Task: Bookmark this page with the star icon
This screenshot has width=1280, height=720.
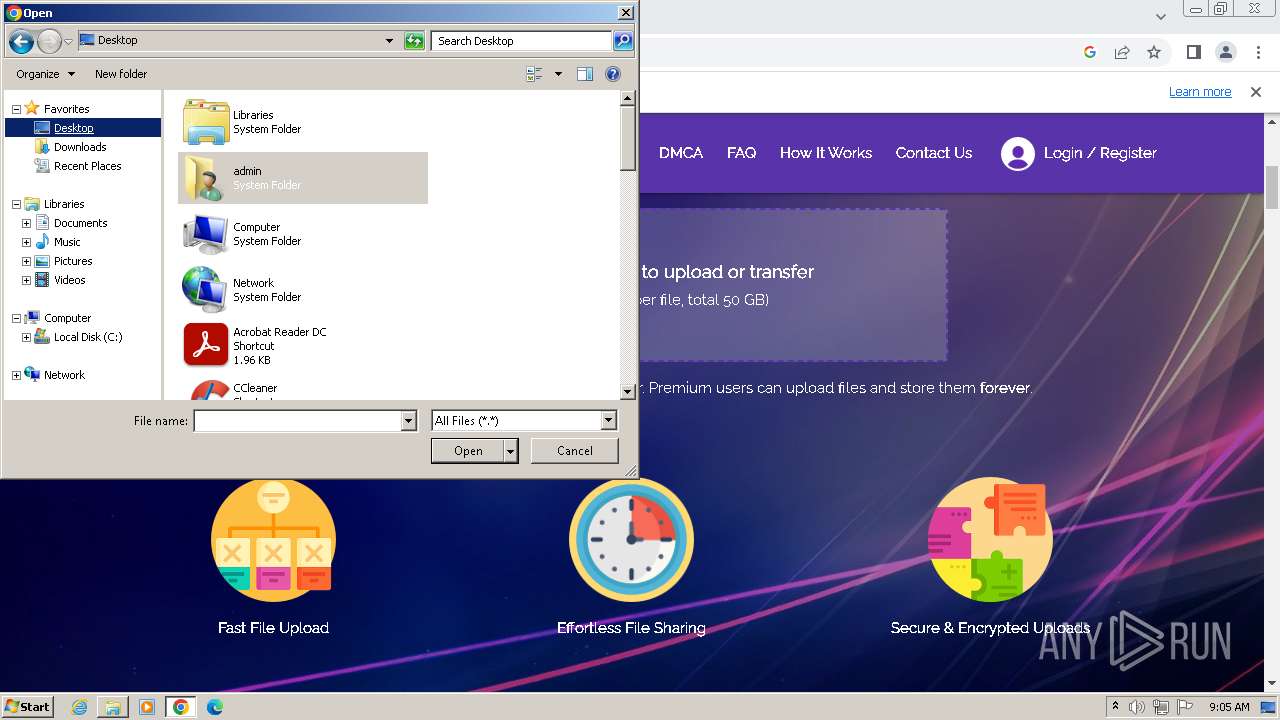Action: 1154,52
